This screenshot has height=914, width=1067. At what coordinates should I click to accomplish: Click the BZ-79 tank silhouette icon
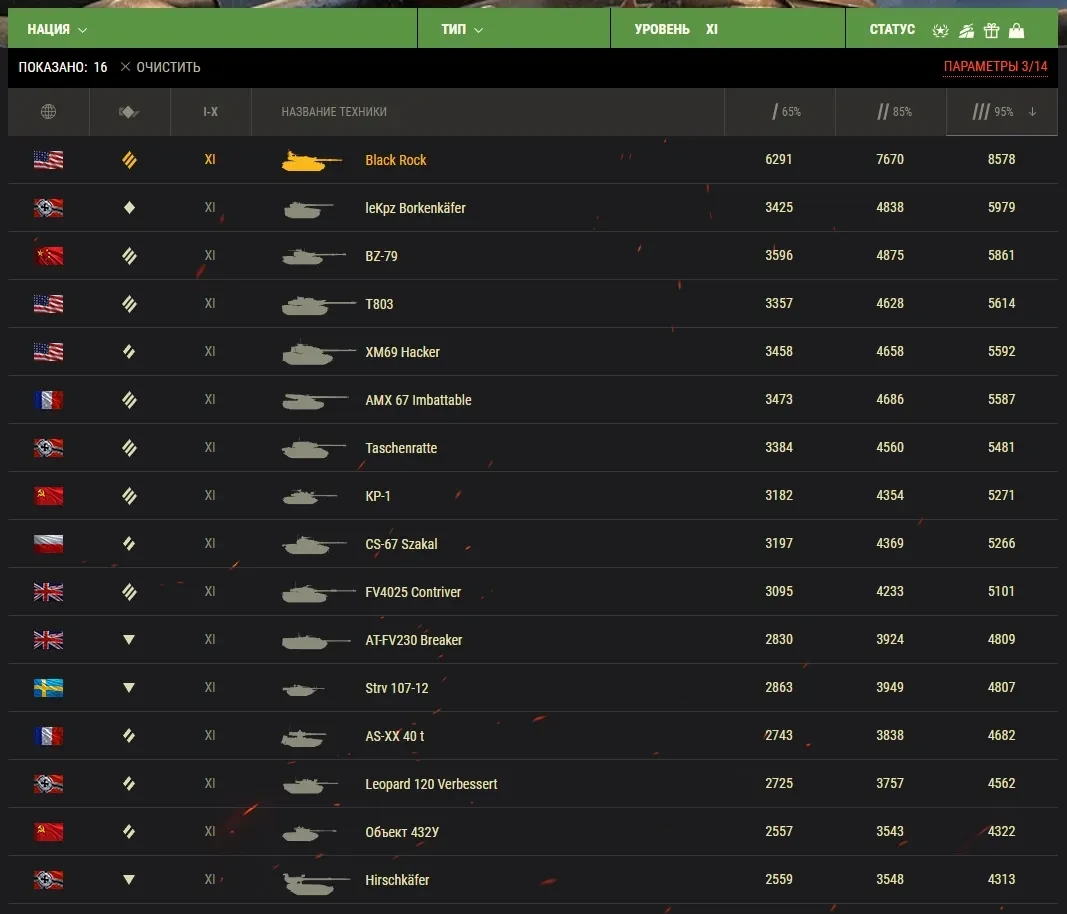click(x=314, y=256)
